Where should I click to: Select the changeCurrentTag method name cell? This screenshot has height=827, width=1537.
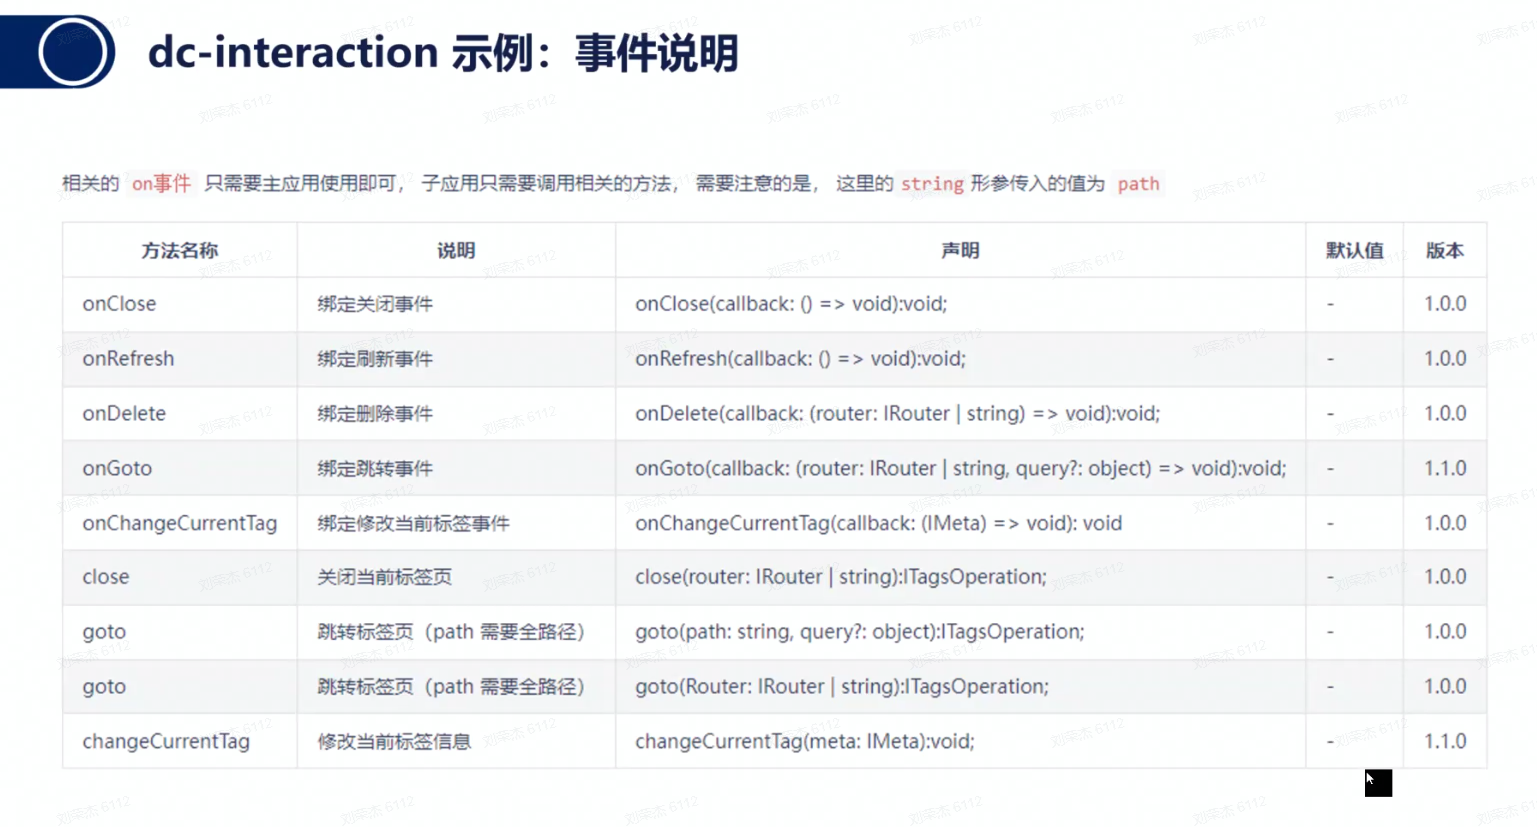[x=166, y=741]
